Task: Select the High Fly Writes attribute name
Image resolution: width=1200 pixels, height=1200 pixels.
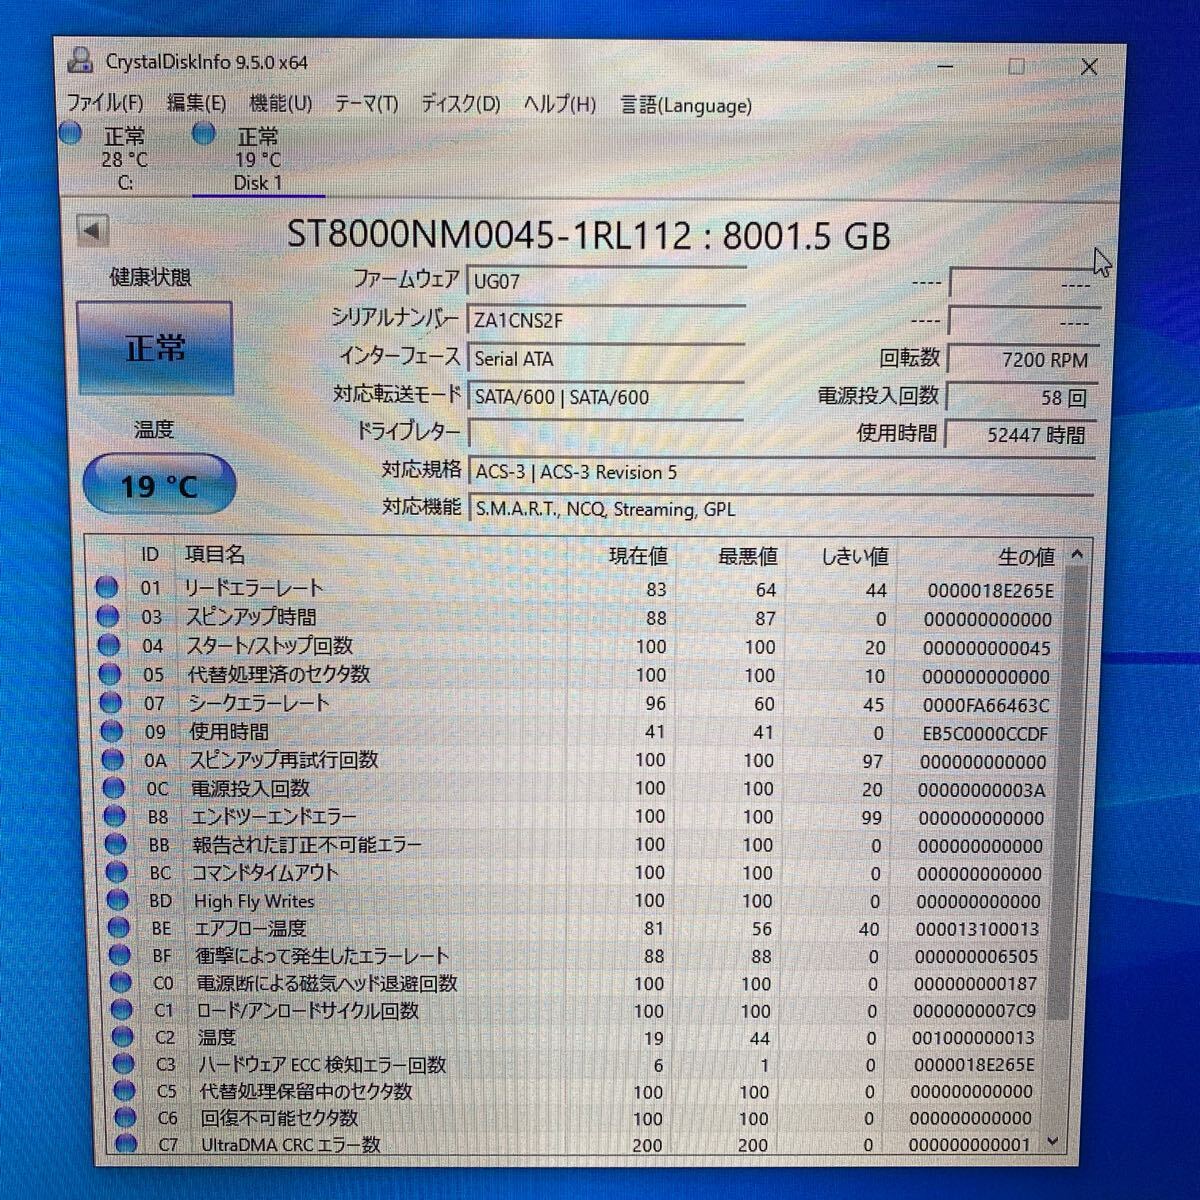Action: click(x=254, y=901)
